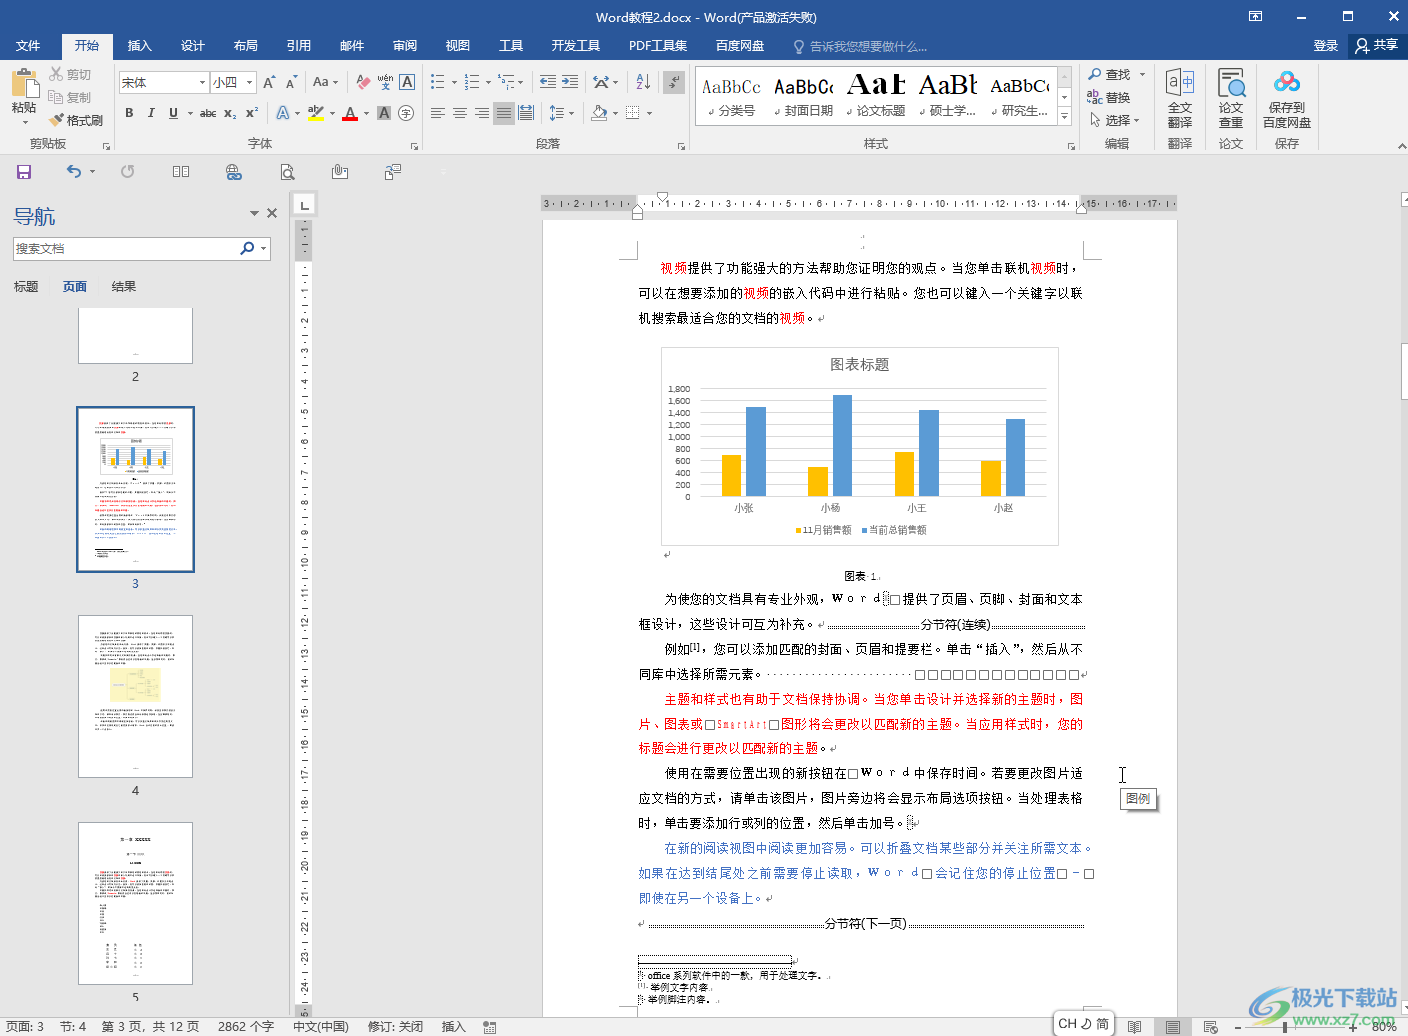The width and height of the screenshot is (1408, 1036).
Task: Click the character border A icon
Action: pyautogui.click(x=407, y=82)
